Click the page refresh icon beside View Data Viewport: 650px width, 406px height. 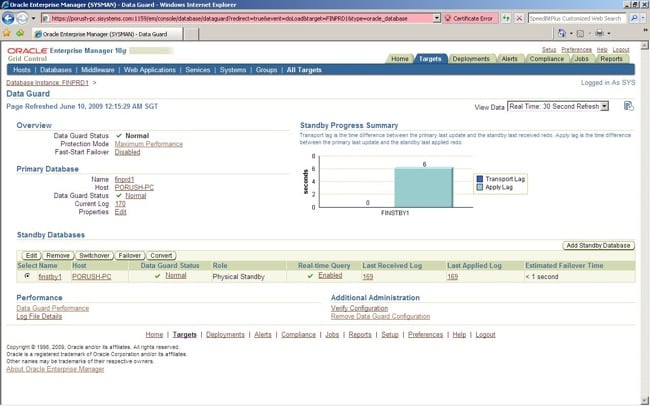(628, 106)
